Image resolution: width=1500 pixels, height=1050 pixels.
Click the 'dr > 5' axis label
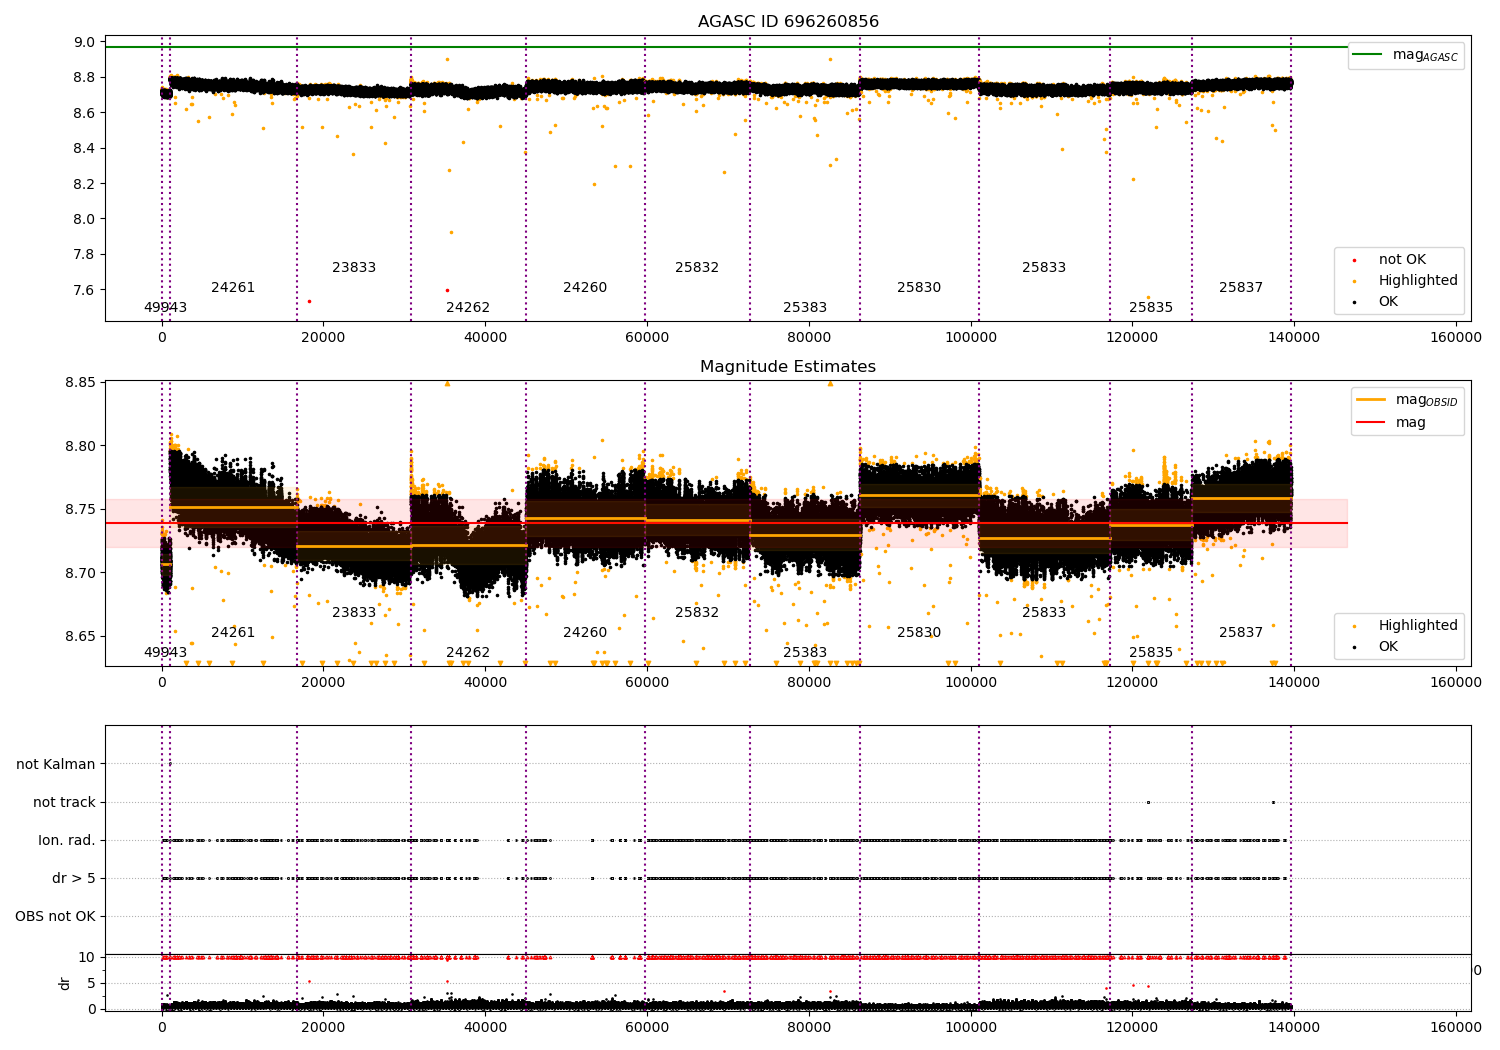click(74, 878)
